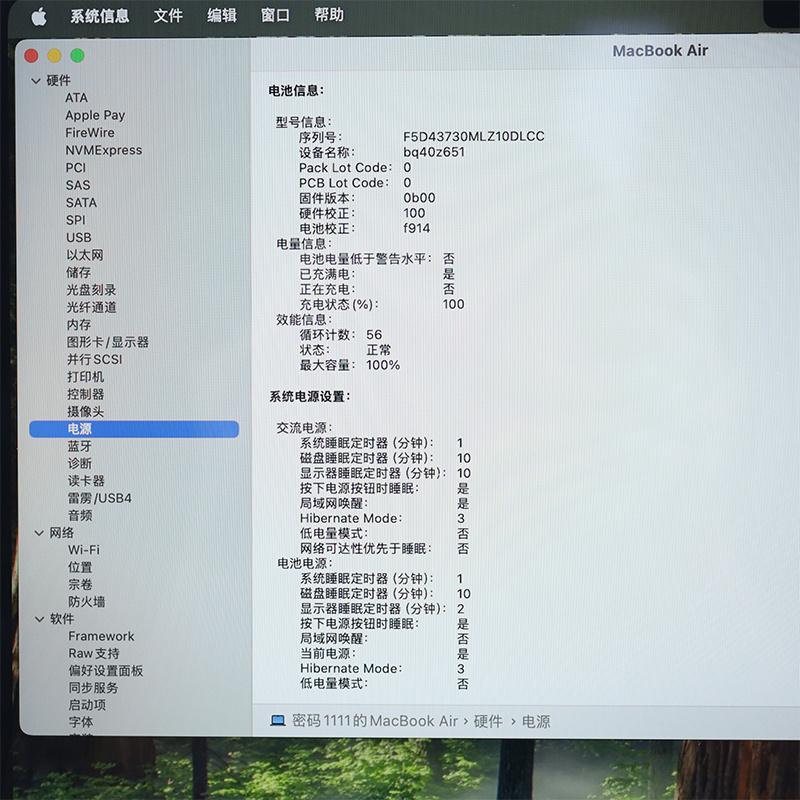Viewport: 800px width, 800px height.
Task: Select 诊断 in the sidebar
Action: pyautogui.click(x=80, y=463)
